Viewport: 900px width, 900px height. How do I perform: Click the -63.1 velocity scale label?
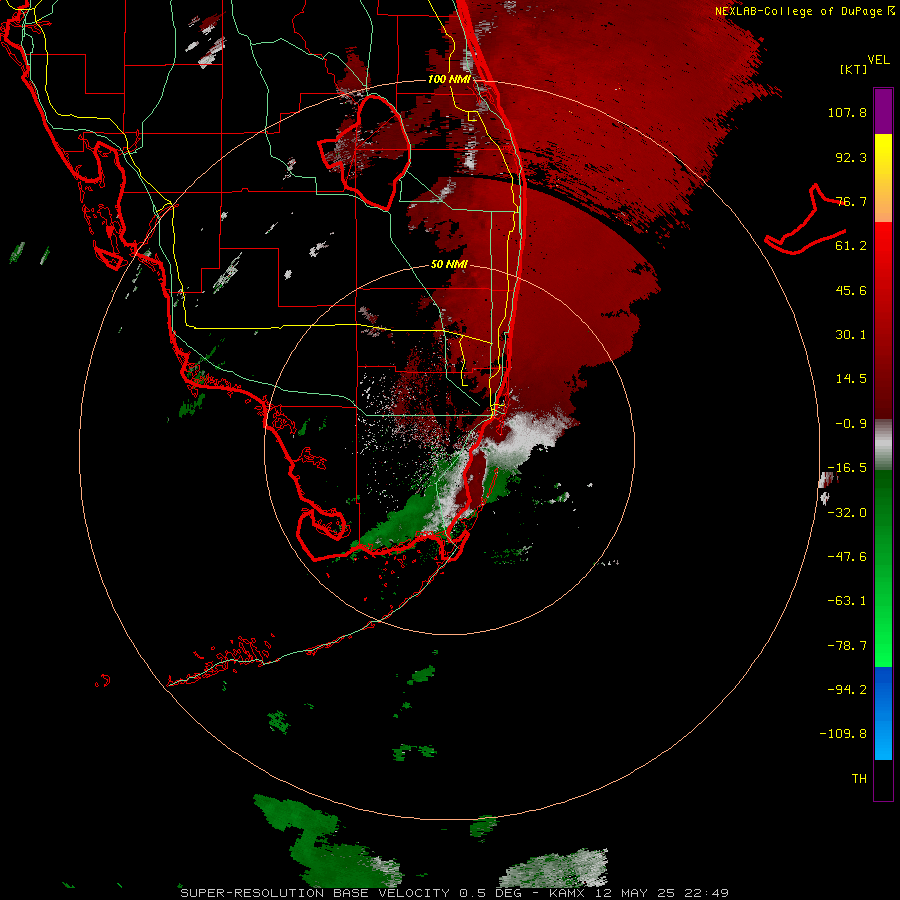point(847,601)
